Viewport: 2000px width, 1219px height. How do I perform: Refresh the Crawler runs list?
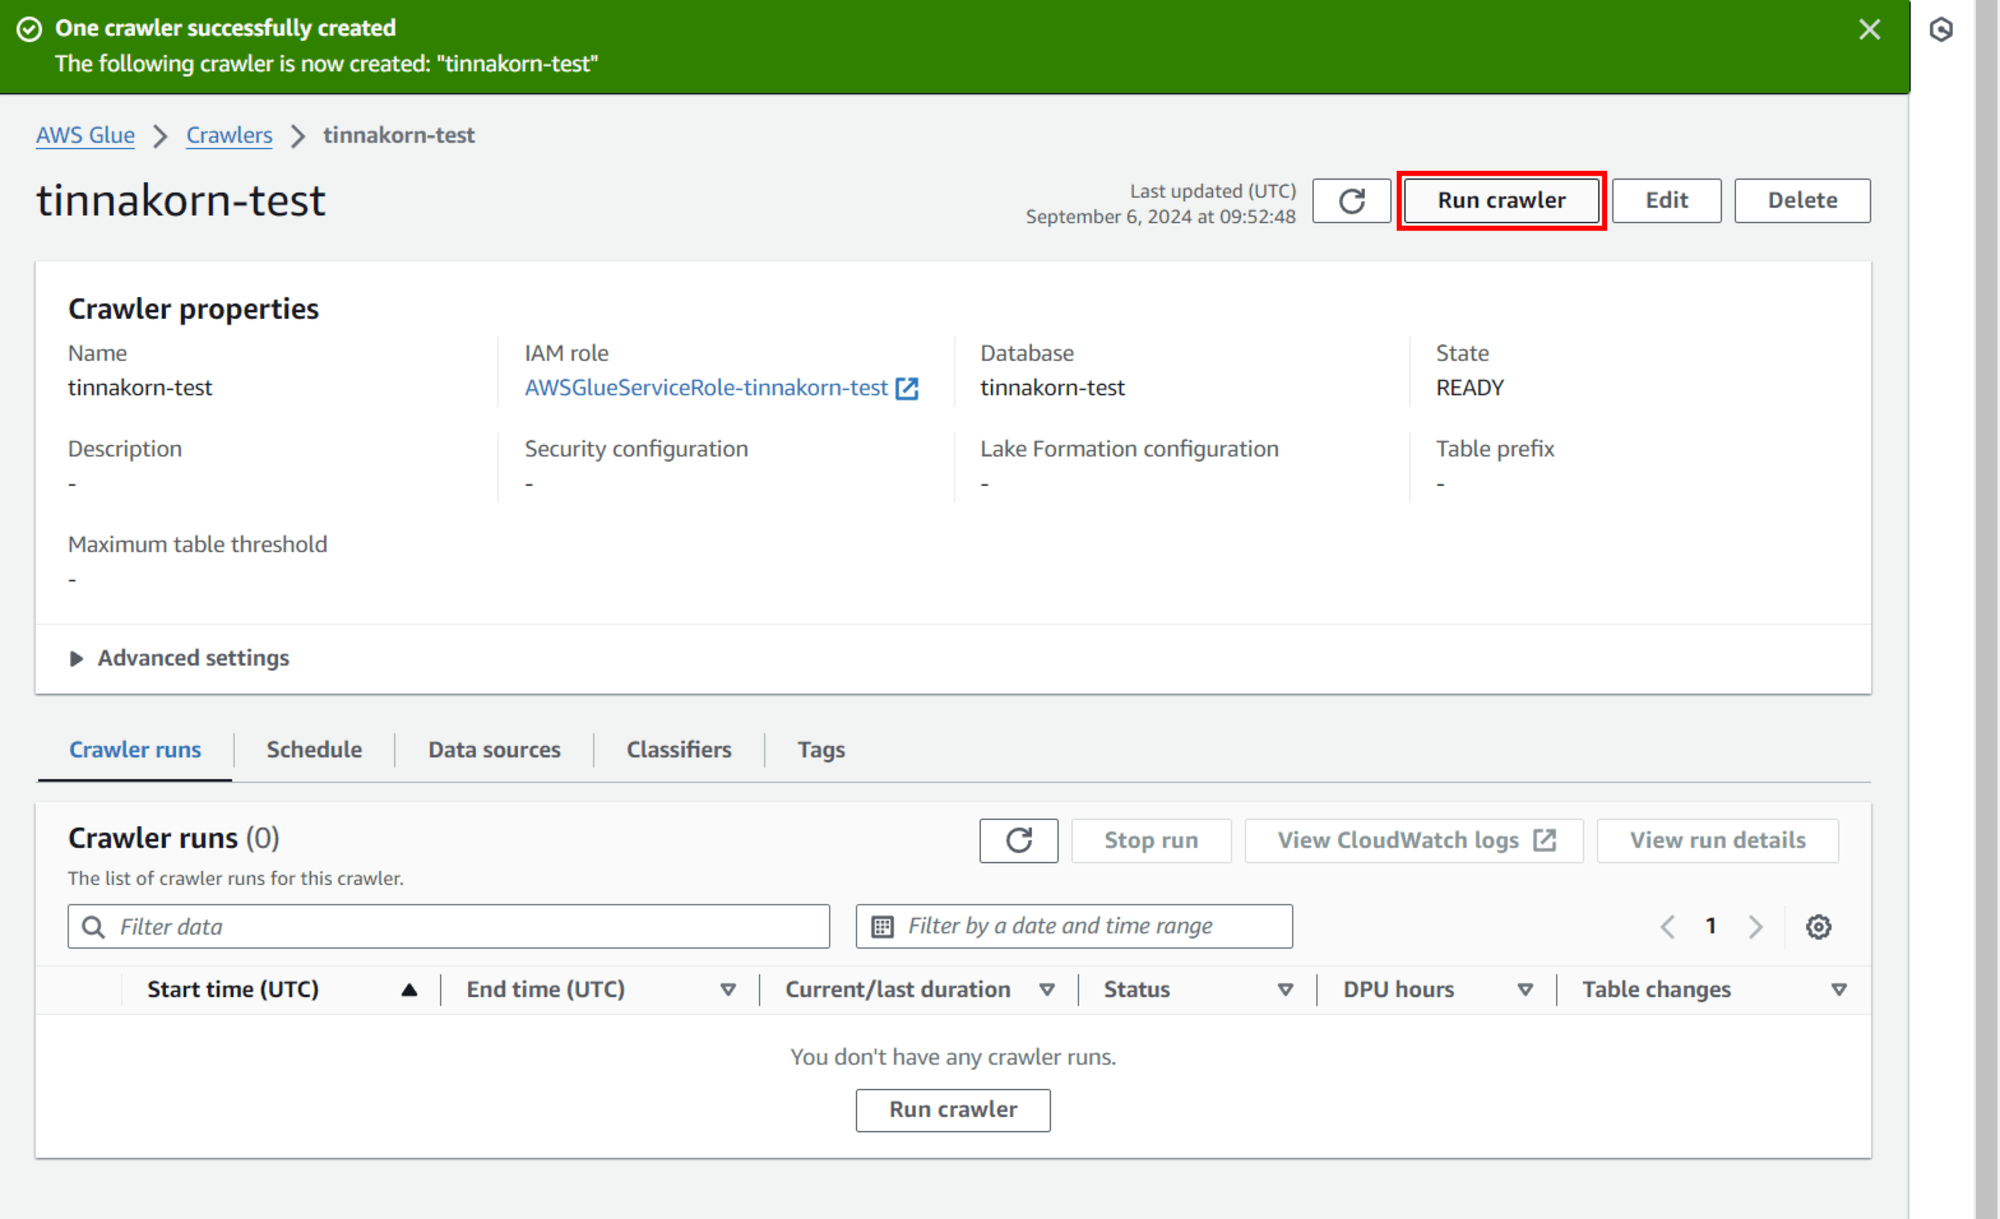(1018, 840)
